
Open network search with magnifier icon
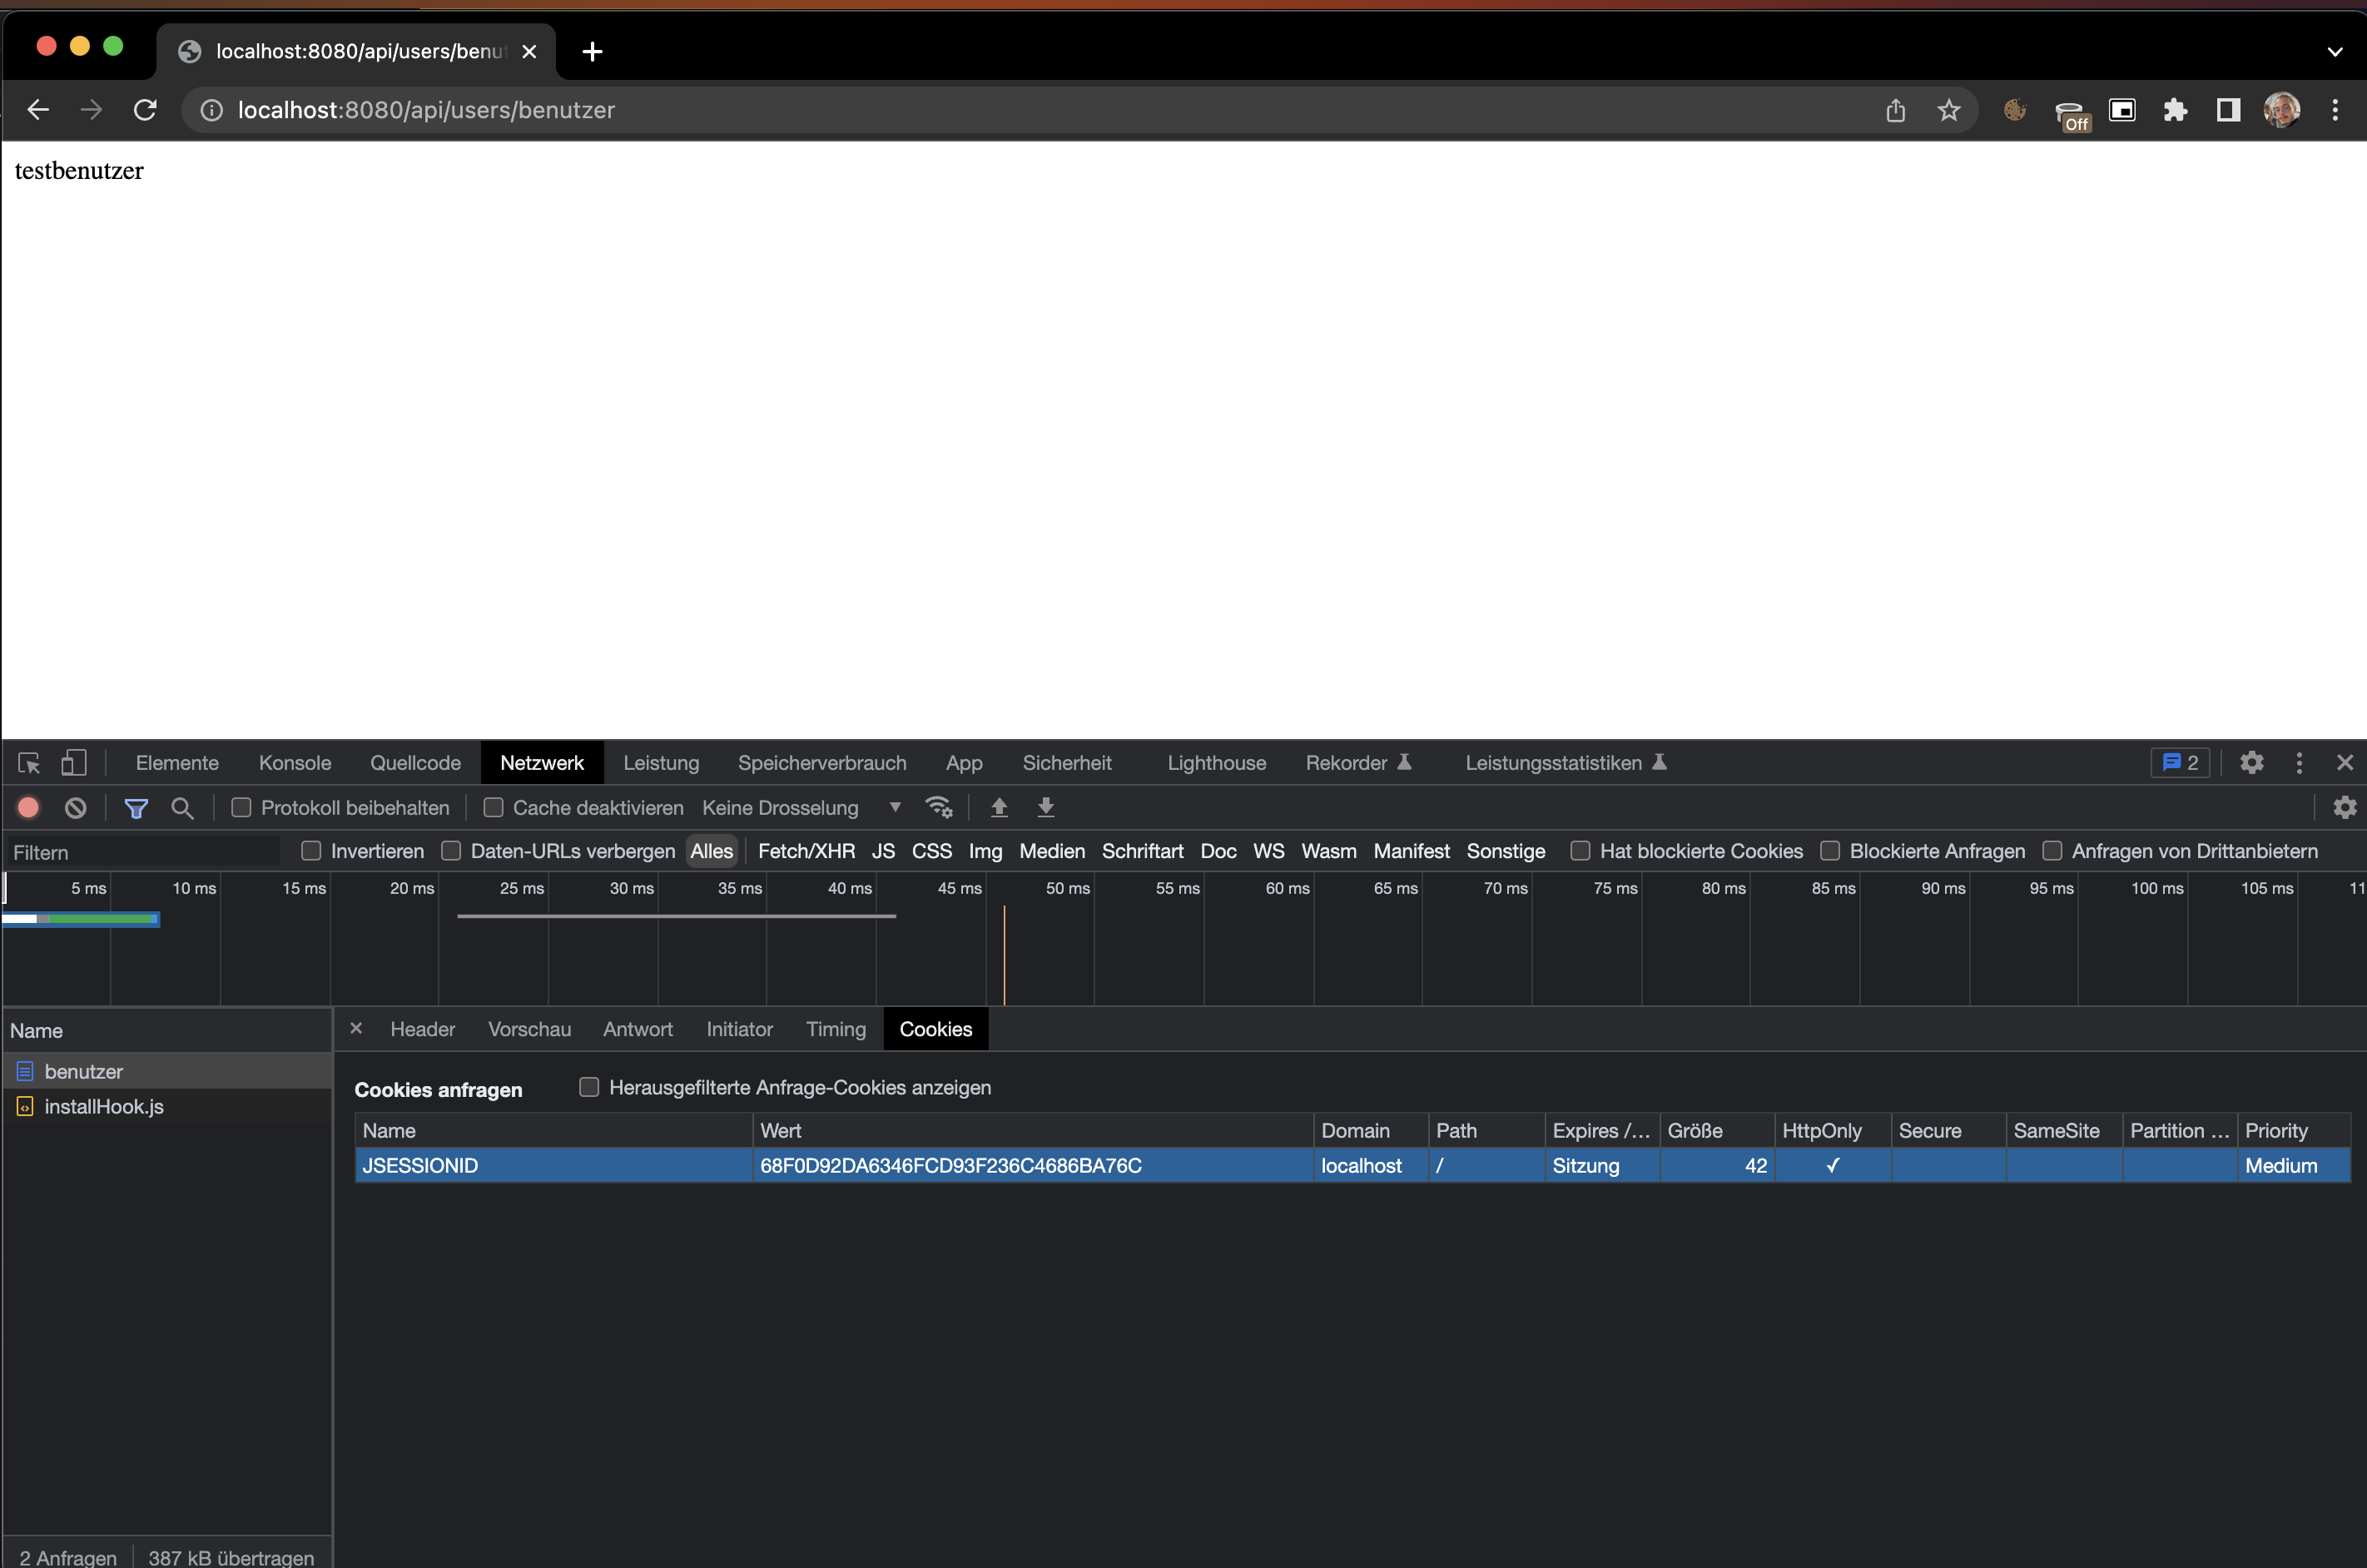(182, 808)
